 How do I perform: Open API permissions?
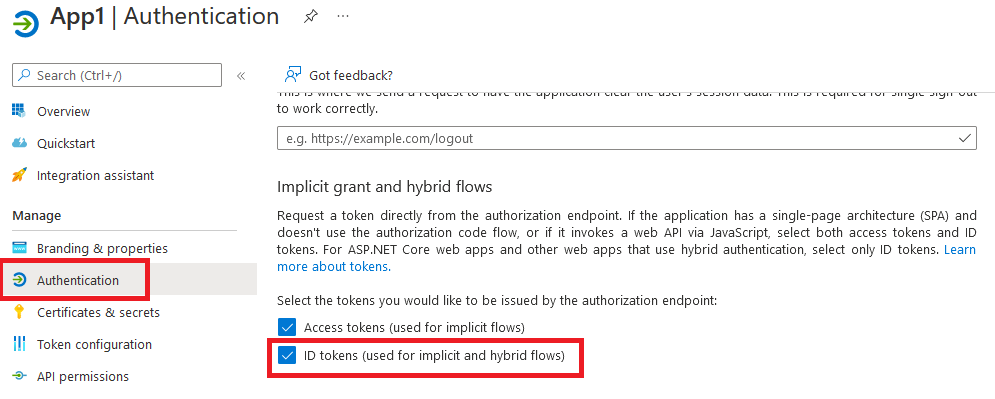pos(82,376)
